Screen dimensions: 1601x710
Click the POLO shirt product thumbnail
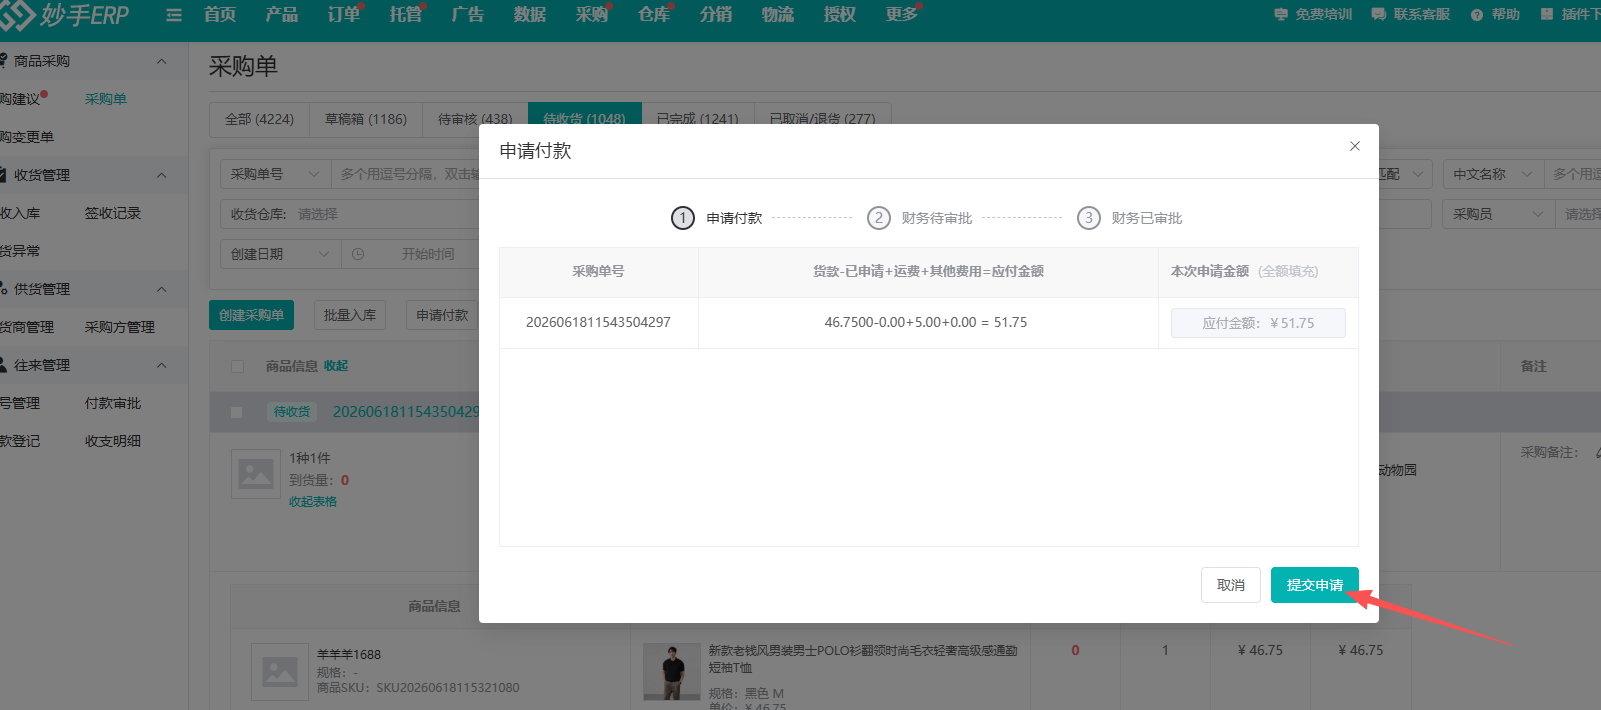pos(671,671)
